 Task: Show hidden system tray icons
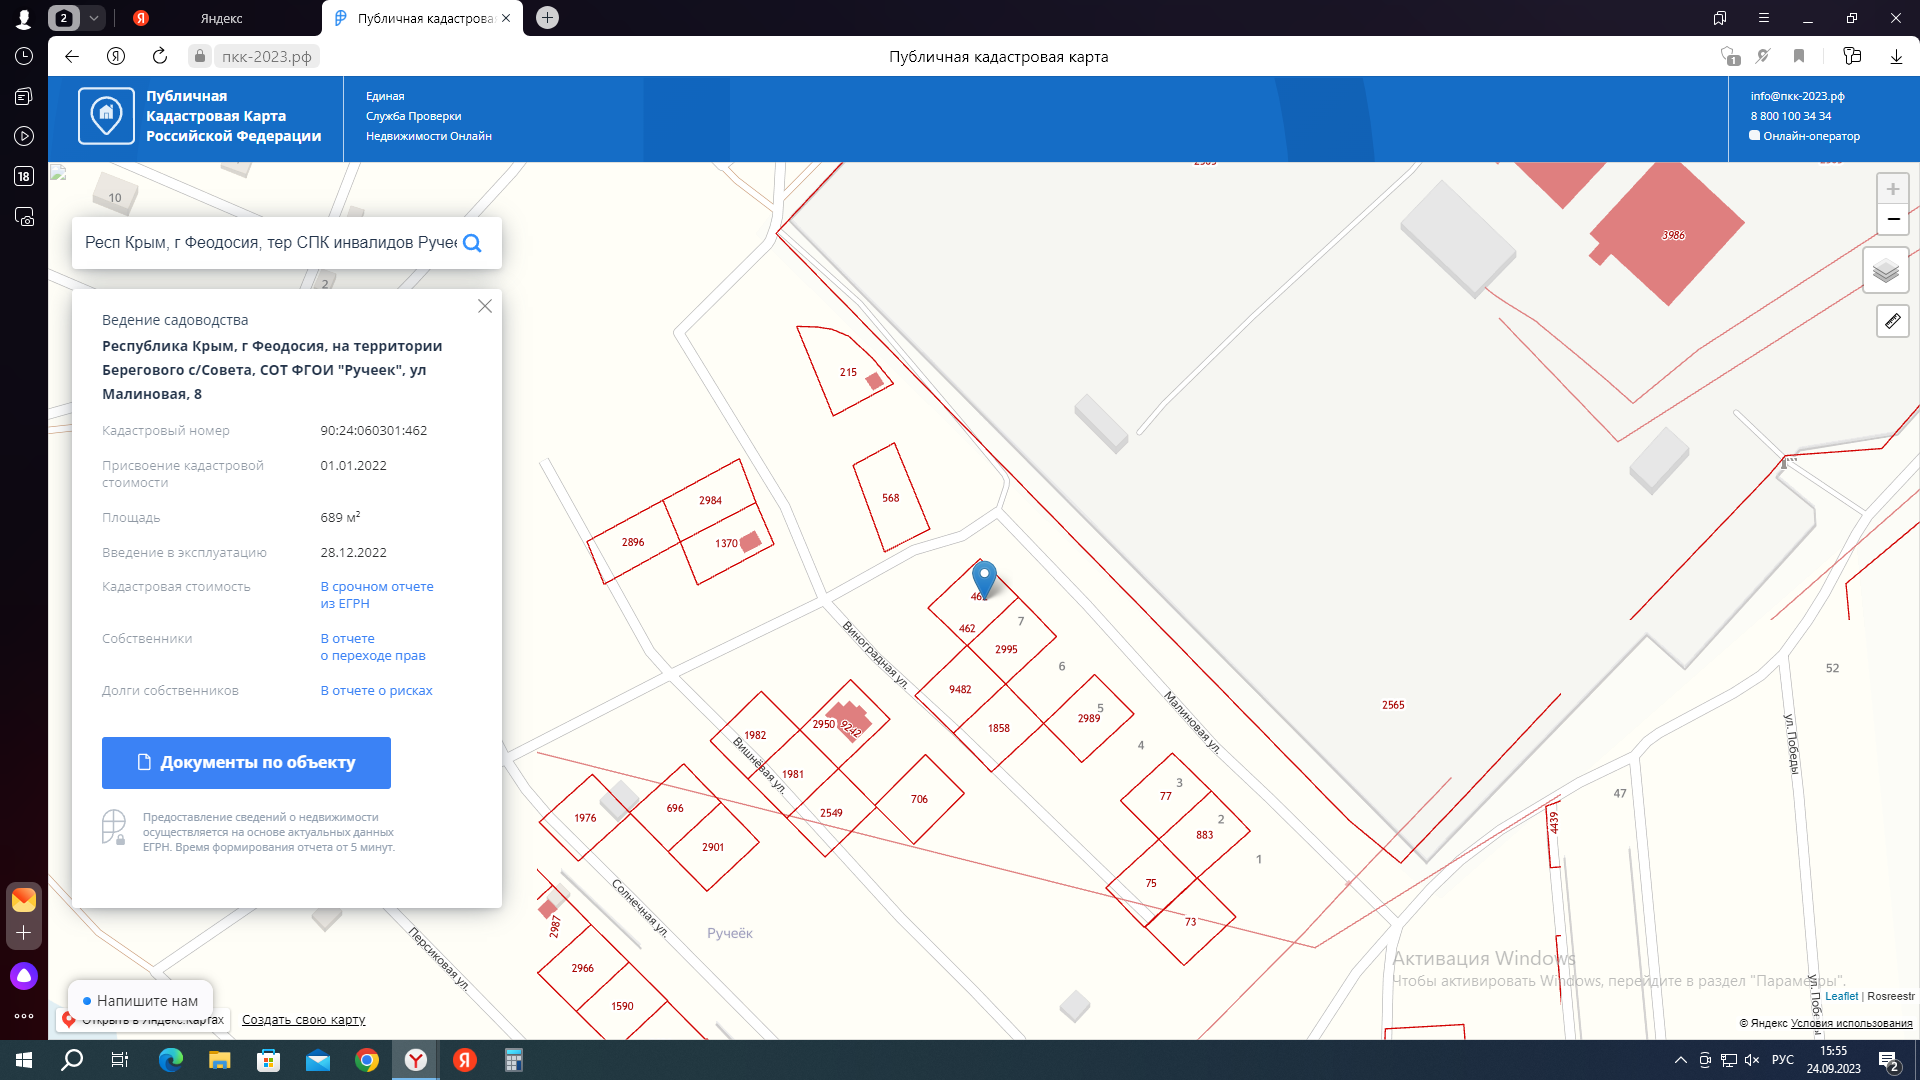tap(1680, 1060)
